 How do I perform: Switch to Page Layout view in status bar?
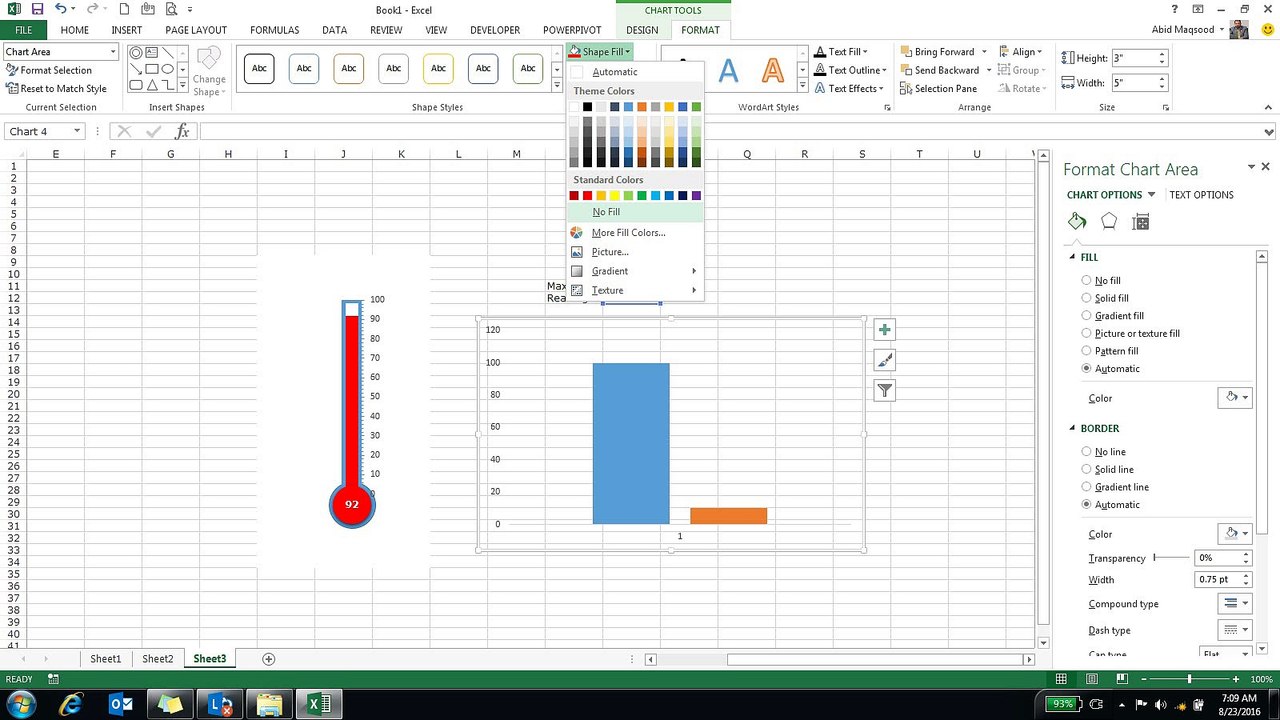pyautogui.click(x=1093, y=679)
